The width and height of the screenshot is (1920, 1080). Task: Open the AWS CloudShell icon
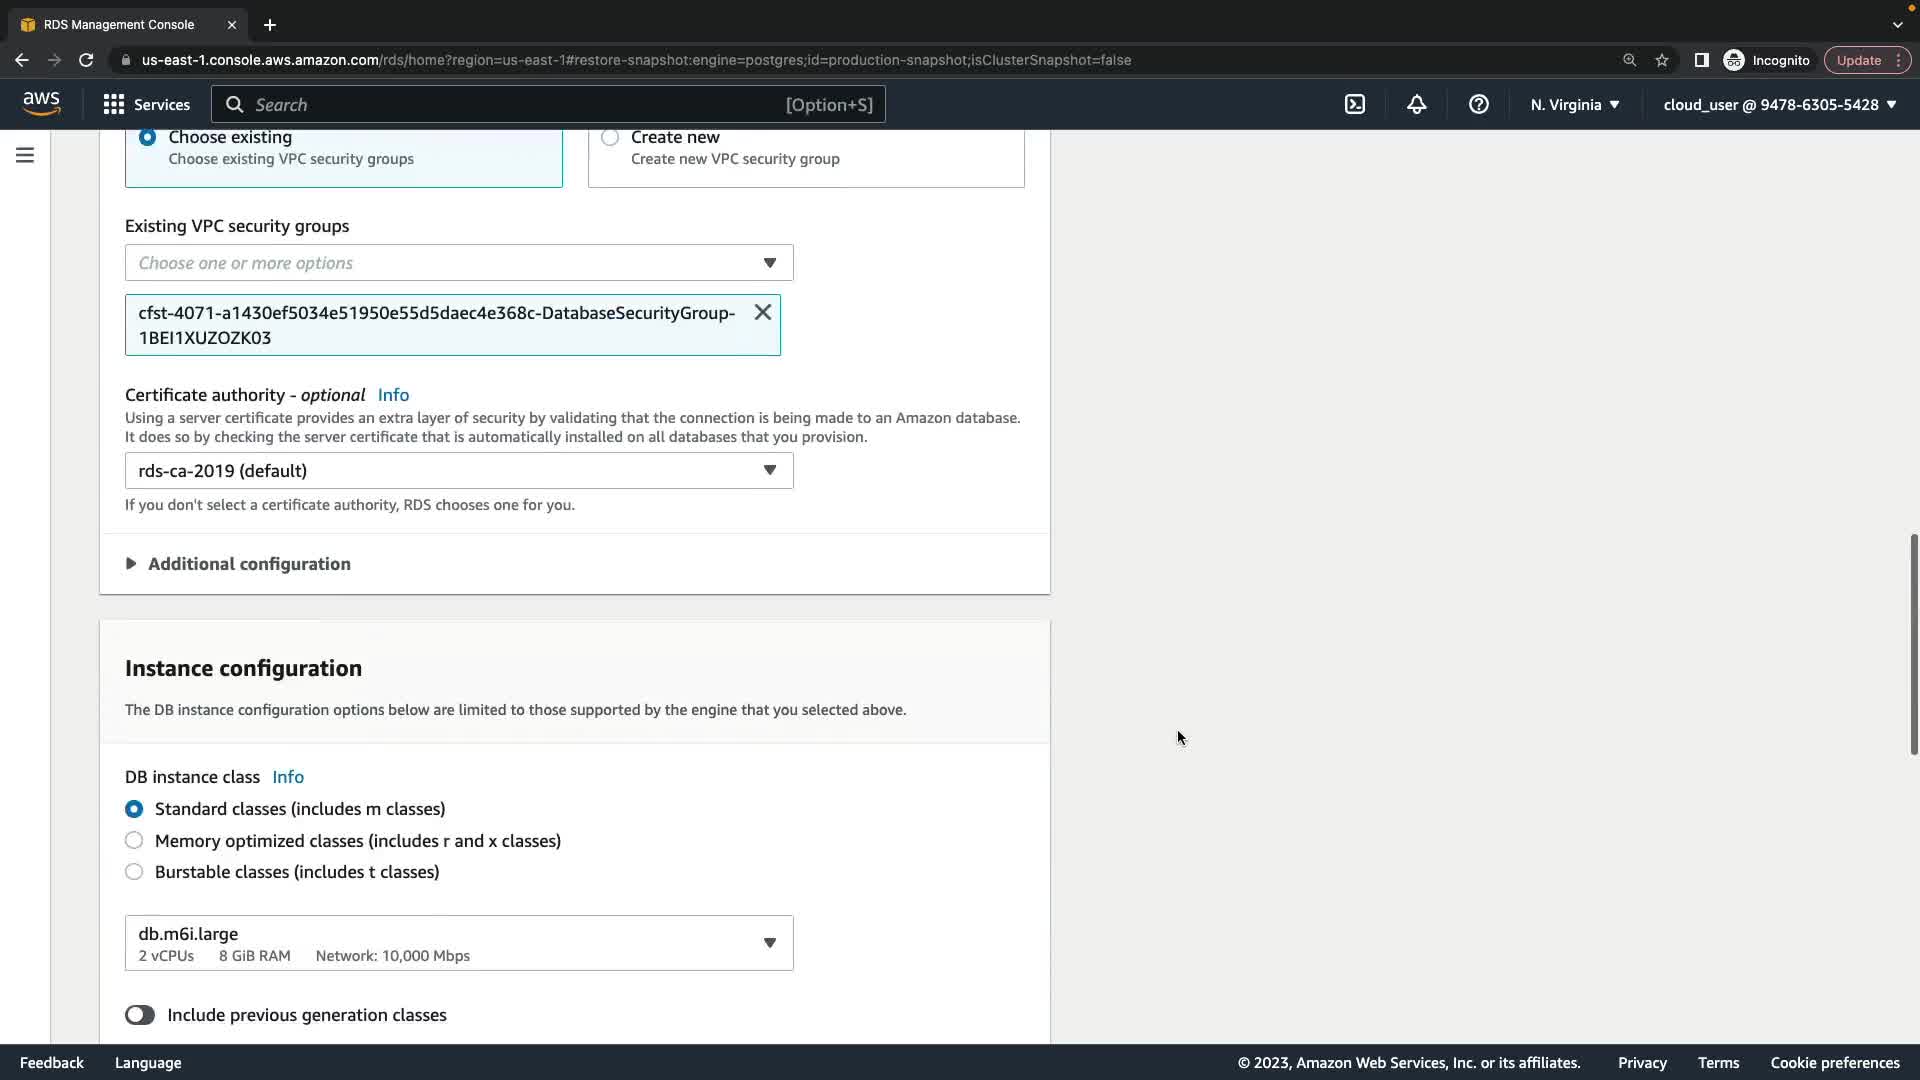[x=1355, y=104]
